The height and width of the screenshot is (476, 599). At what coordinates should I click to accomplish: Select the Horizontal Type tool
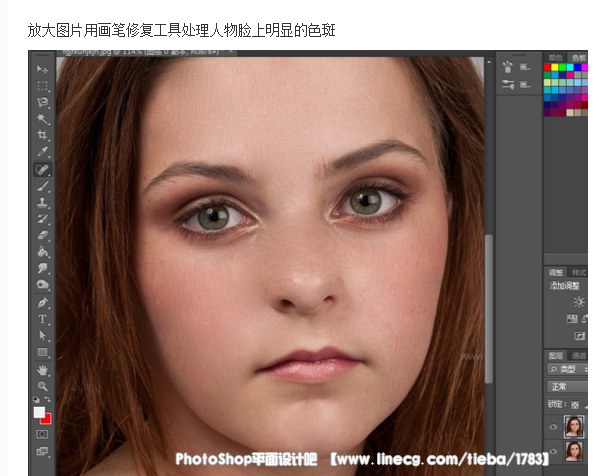point(42,319)
